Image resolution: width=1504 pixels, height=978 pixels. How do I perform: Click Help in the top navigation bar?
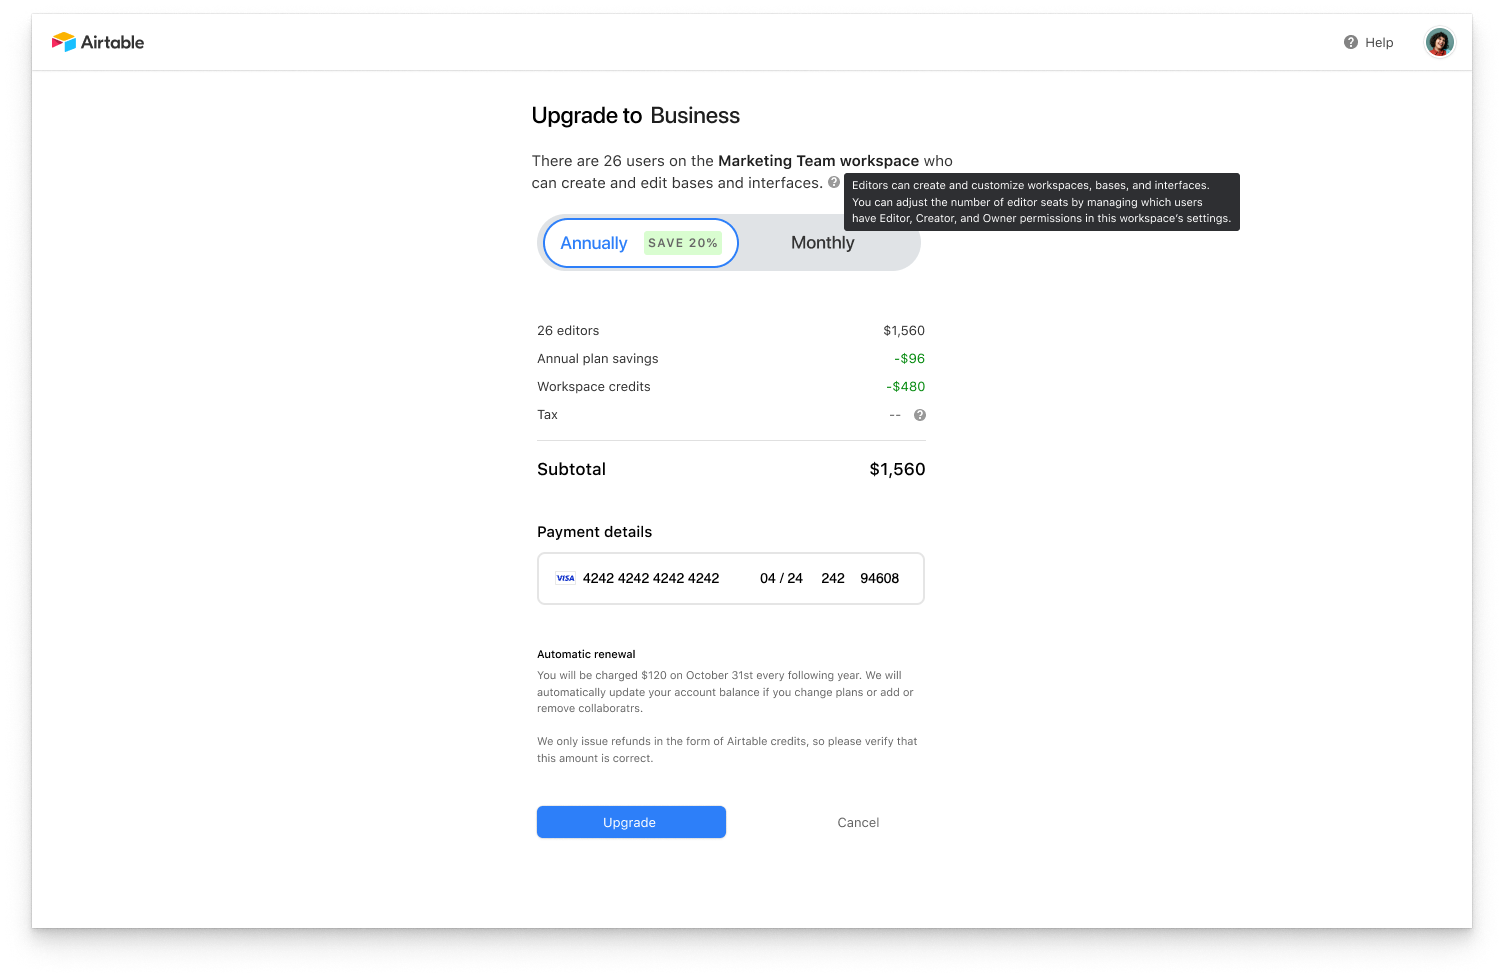coord(1378,42)
